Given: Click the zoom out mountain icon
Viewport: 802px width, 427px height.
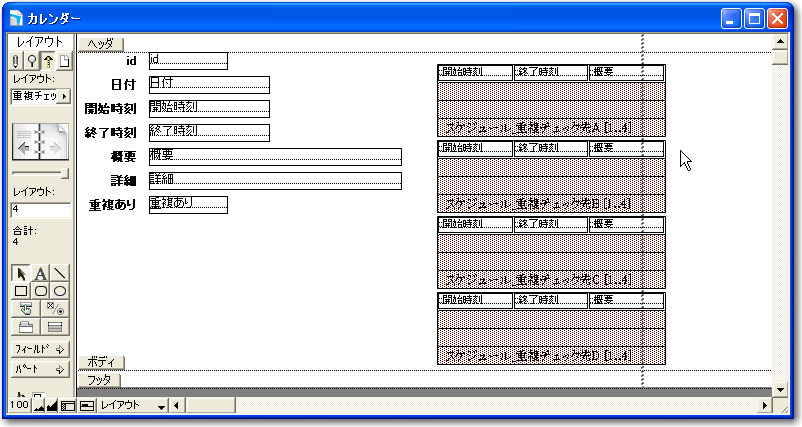Looking at the screenshot, I should coord(39,406).
